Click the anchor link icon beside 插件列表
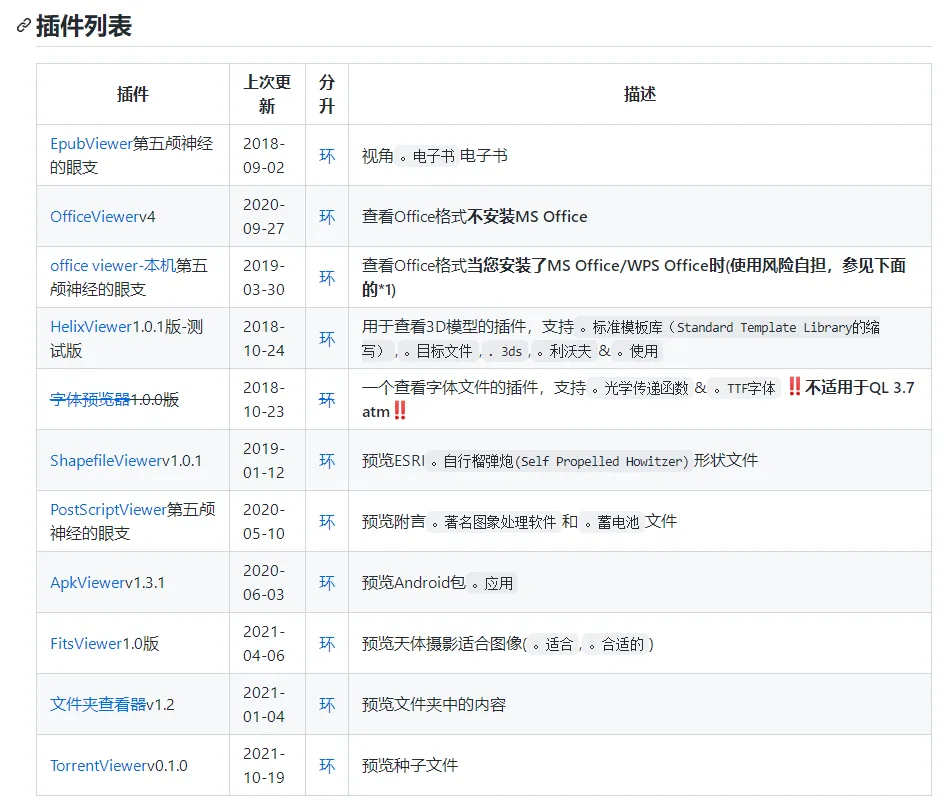This screenshot has width=949, height=807. tap(24, 25)
